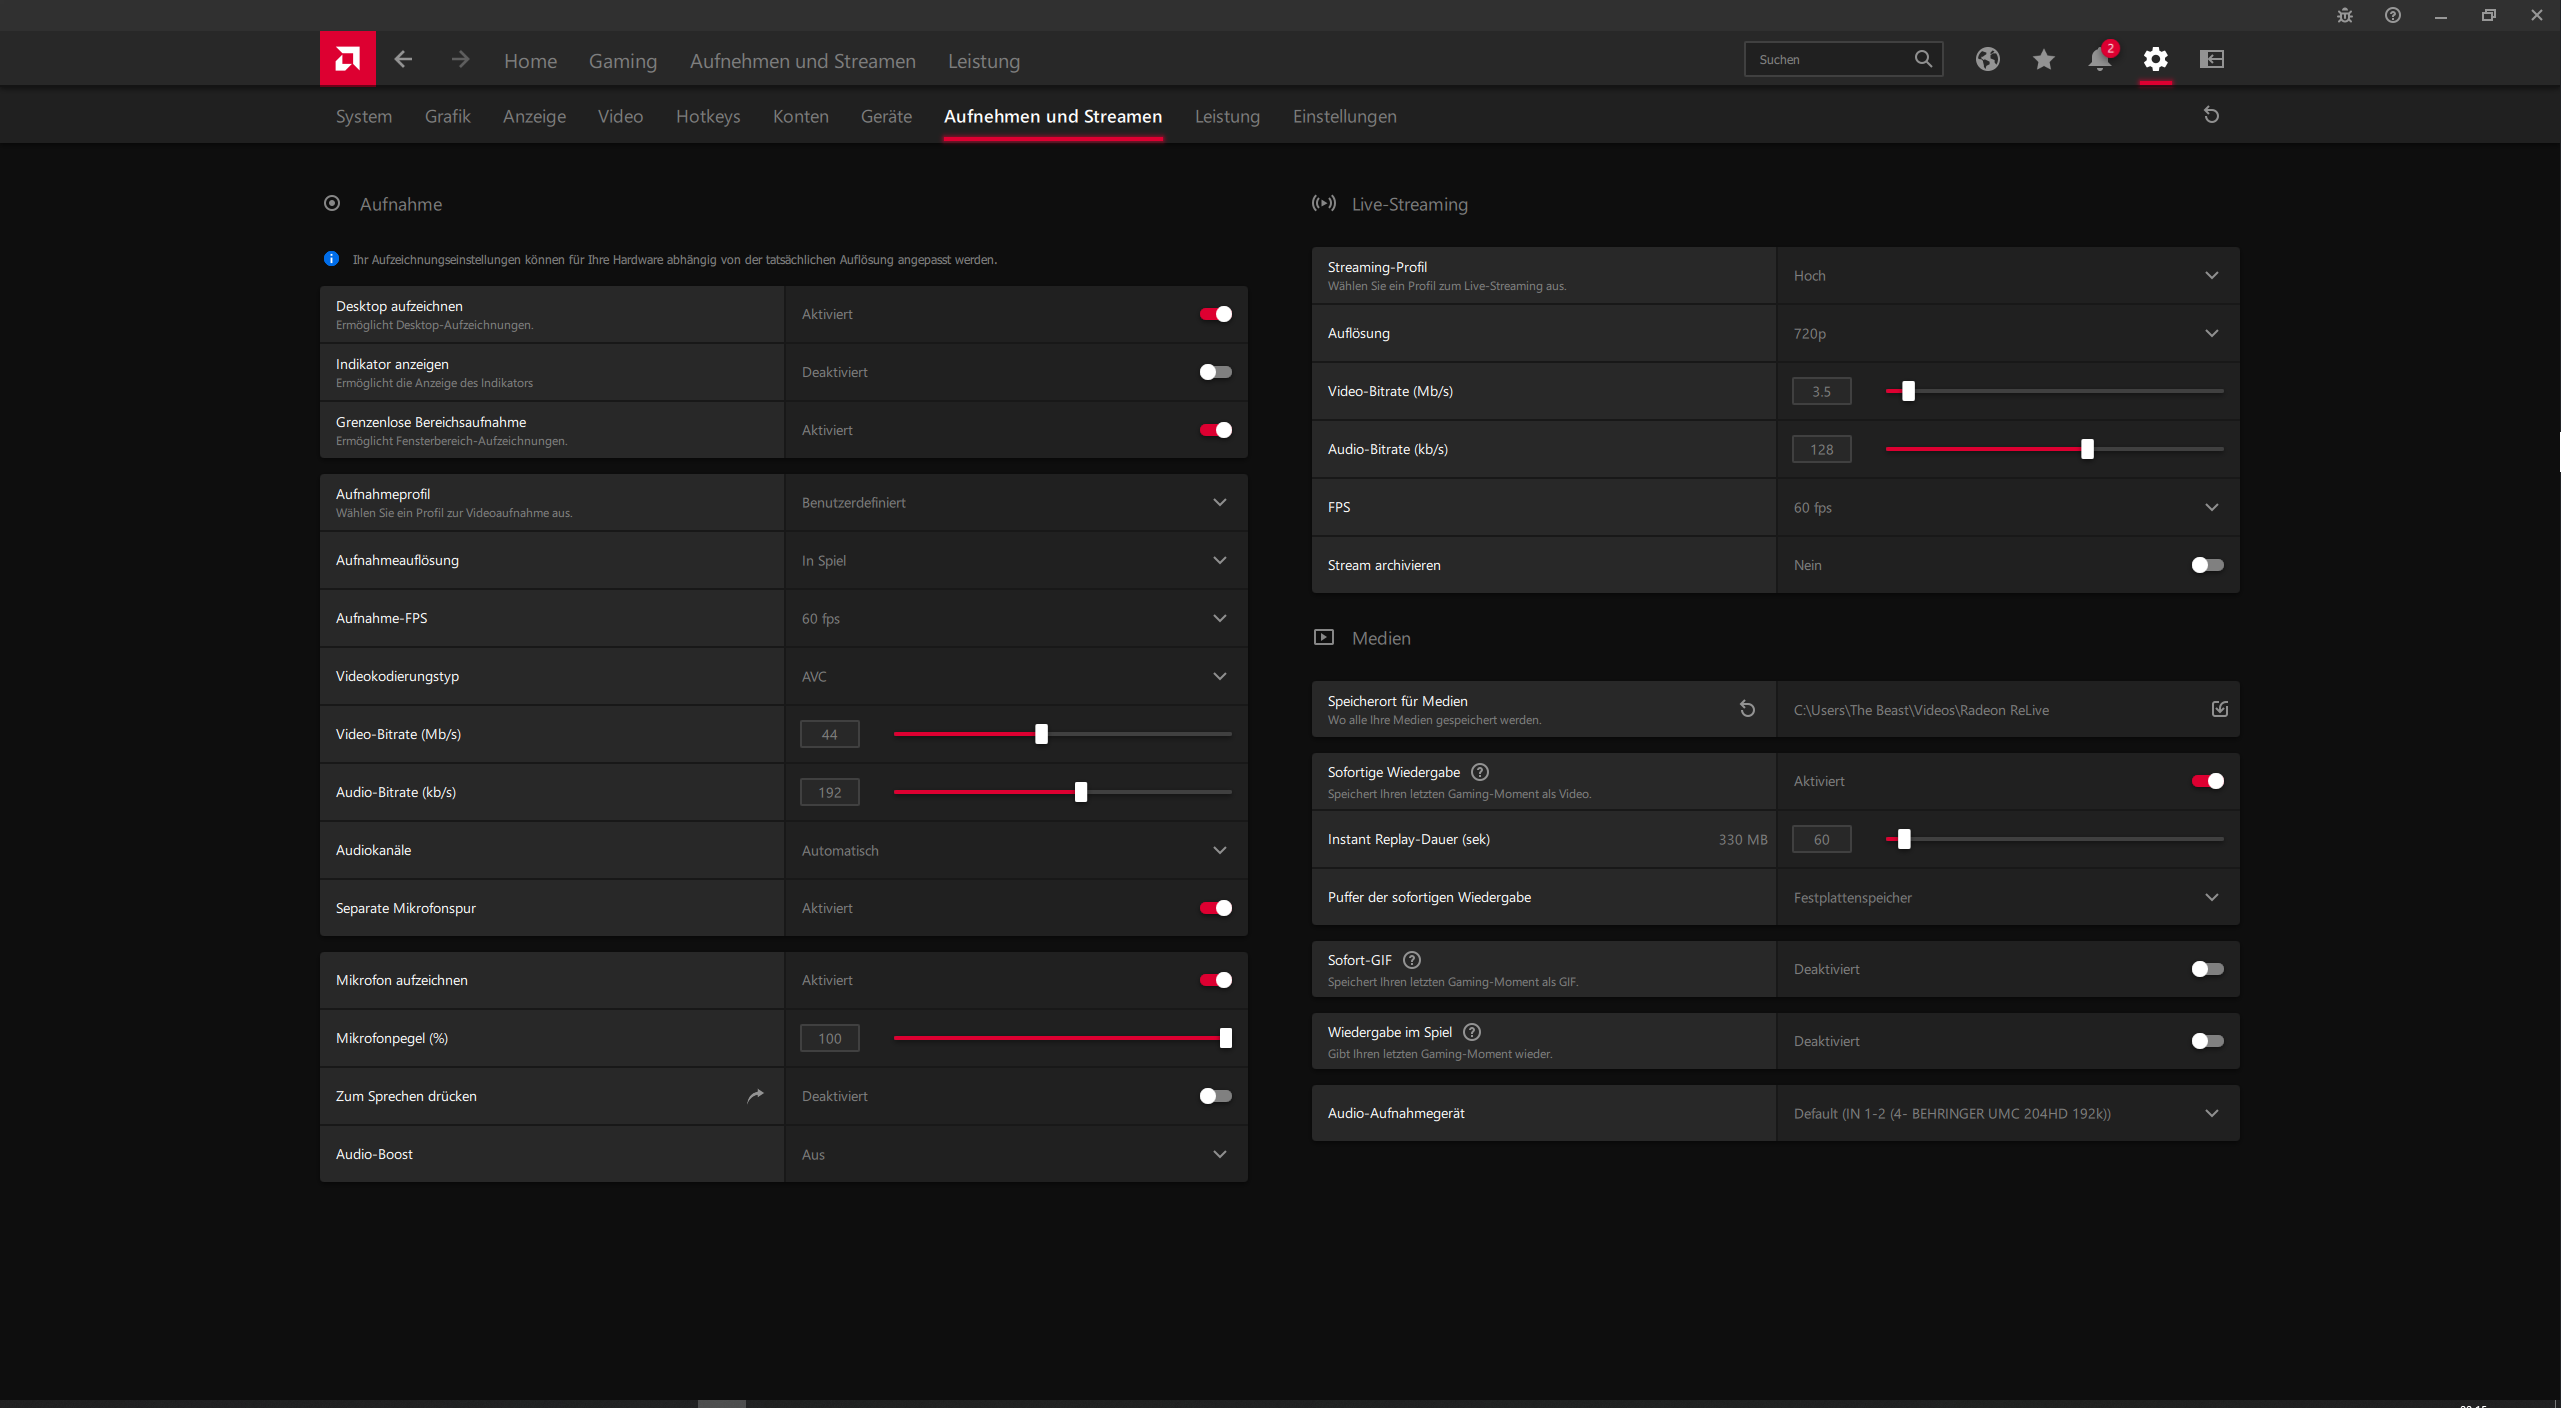The width and height of the screenshot is (2561, 1408).
Task: Enable the Indikator anzeigen toggle
Action: tap(1215, 372)
